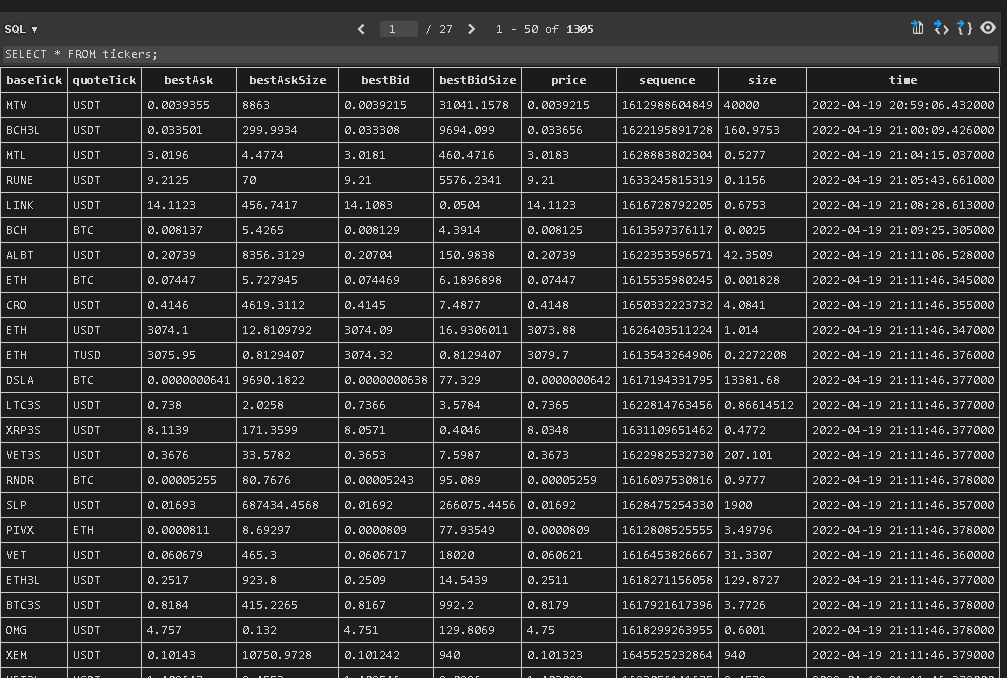Sort by the bestAsk column header

[188, 80]
